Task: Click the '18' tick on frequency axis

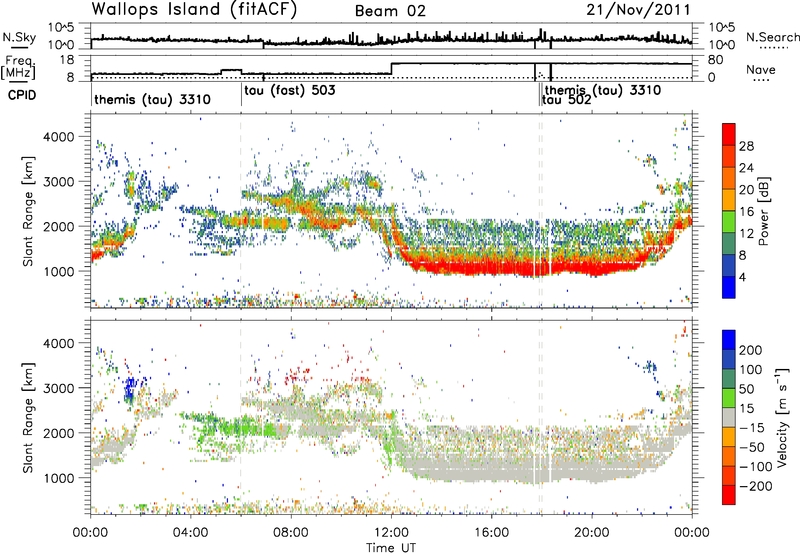Action: (x=68, y=60)
